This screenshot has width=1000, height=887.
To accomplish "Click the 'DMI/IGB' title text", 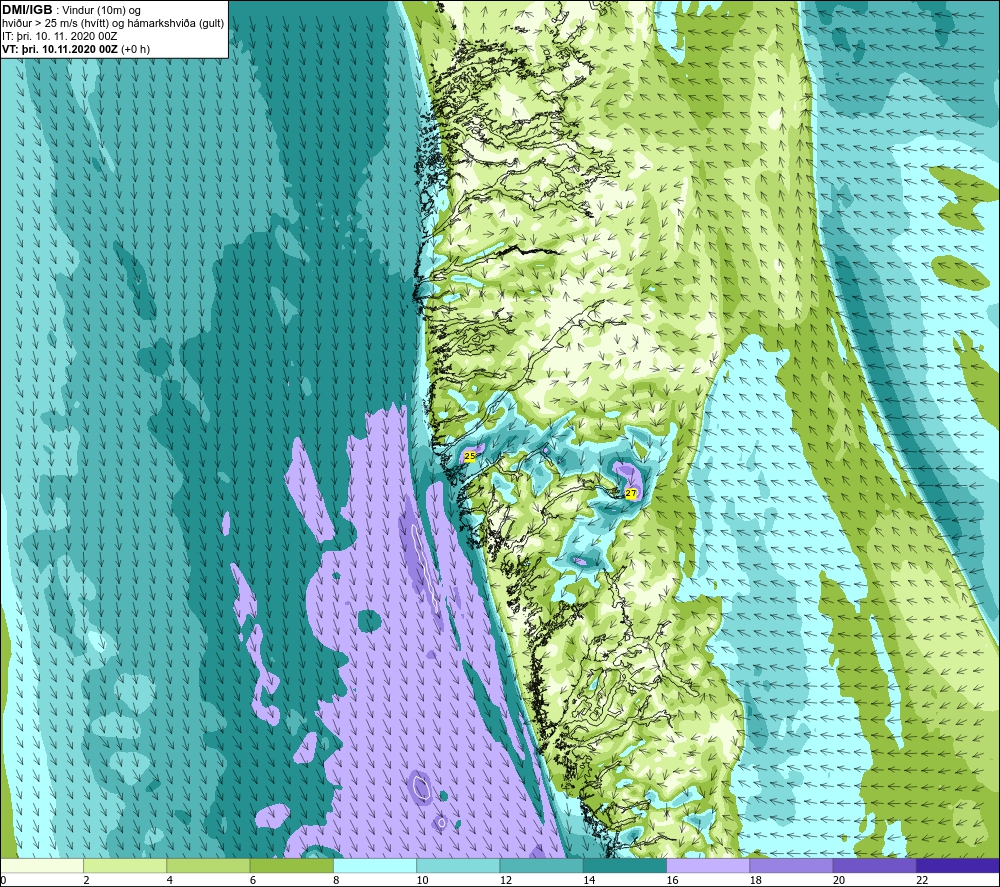I will click(x=27, y=10).
